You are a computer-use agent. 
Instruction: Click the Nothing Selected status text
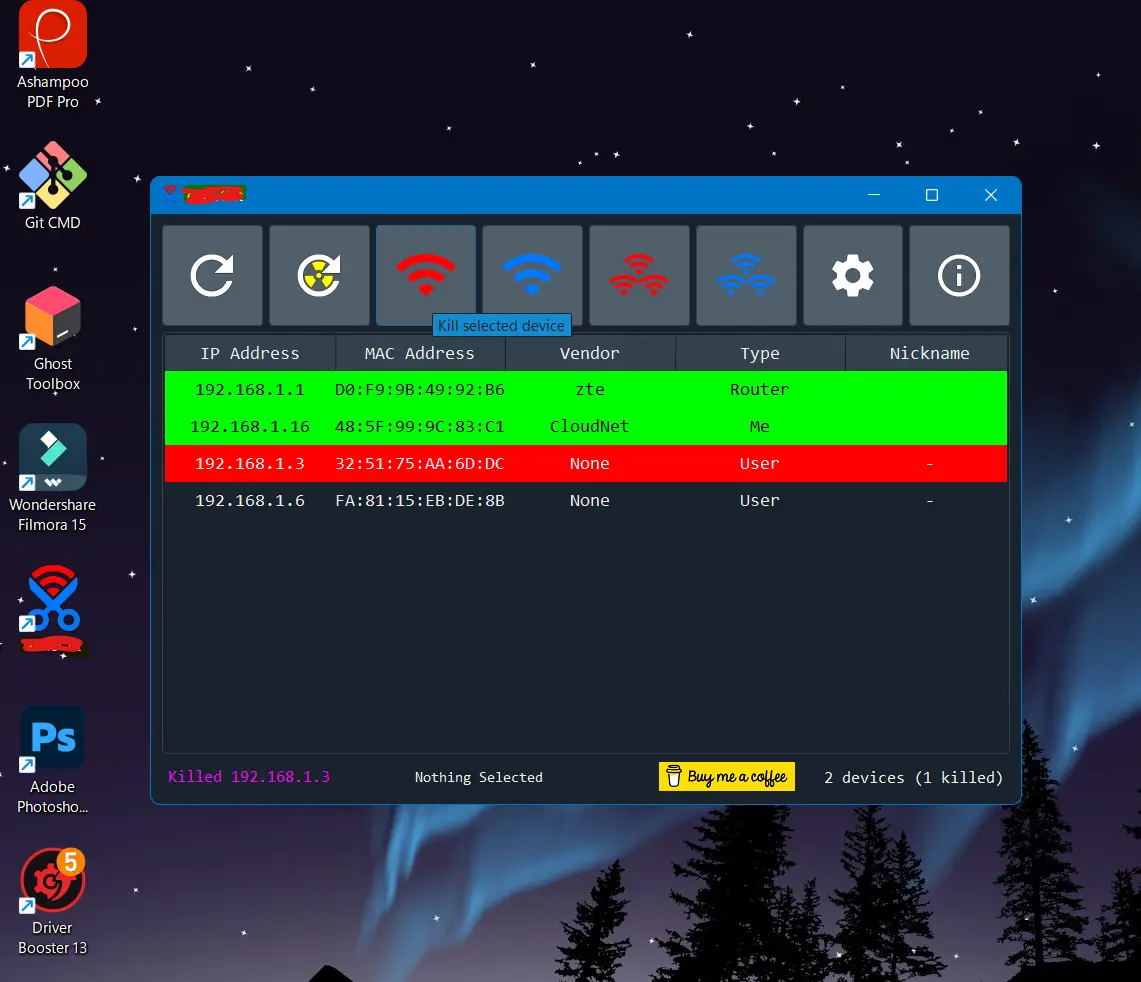(479, 777)
